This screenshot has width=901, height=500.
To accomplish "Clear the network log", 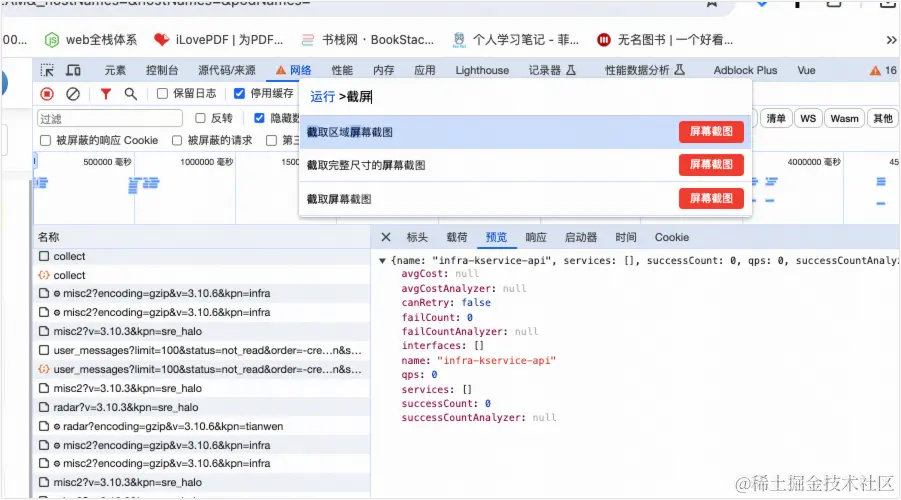I will point(73,94).
